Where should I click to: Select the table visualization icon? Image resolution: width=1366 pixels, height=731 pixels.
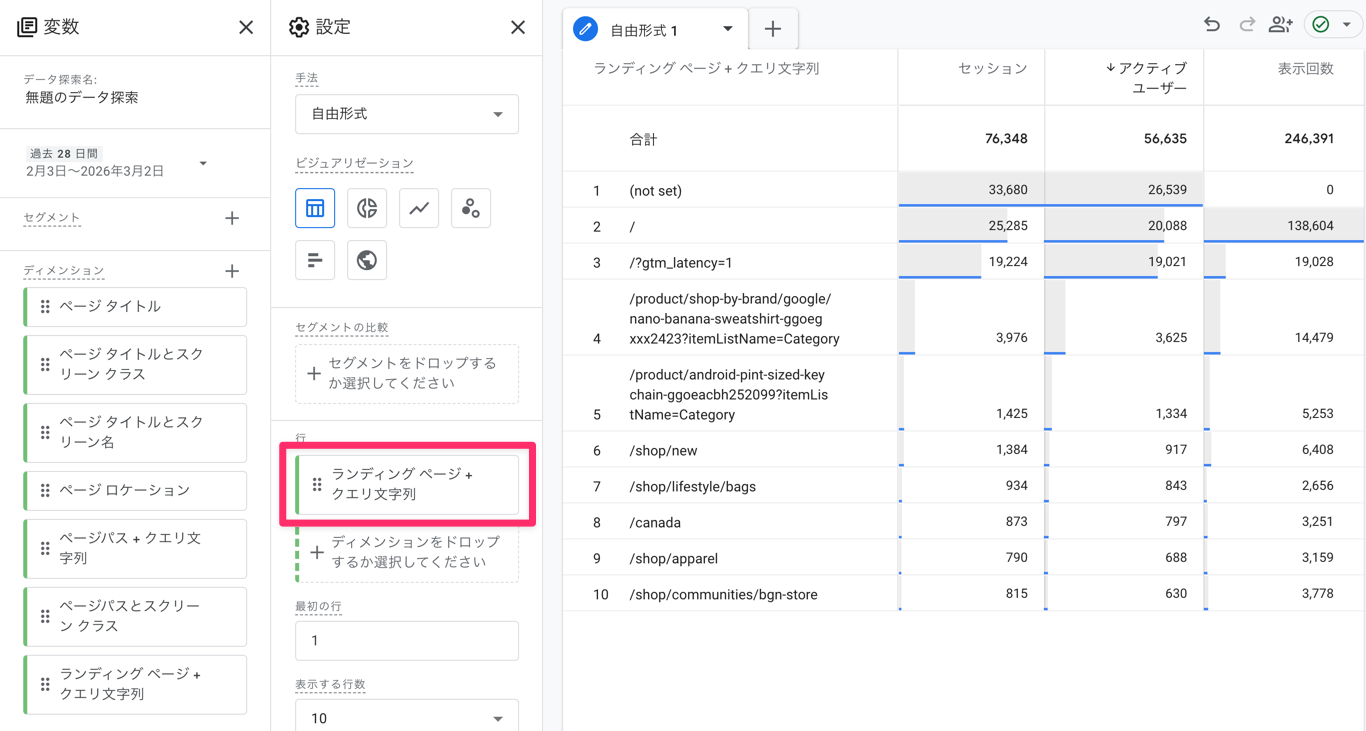315,207
